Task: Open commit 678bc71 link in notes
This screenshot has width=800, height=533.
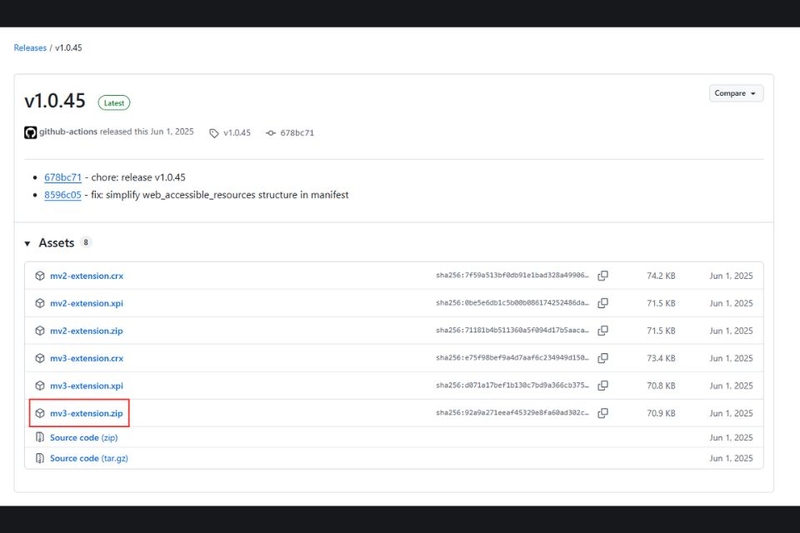Action: [63, 177]
